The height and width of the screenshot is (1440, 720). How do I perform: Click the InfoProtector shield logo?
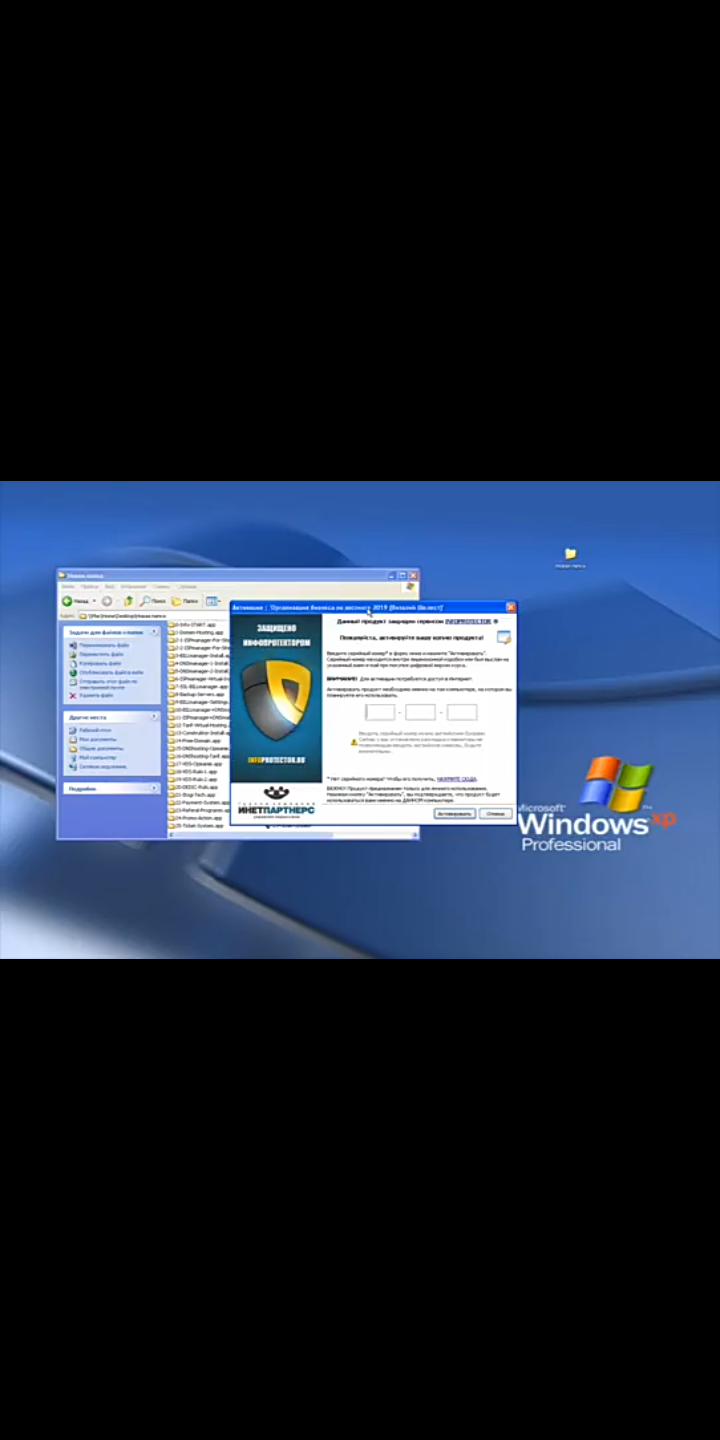[276, 699]
